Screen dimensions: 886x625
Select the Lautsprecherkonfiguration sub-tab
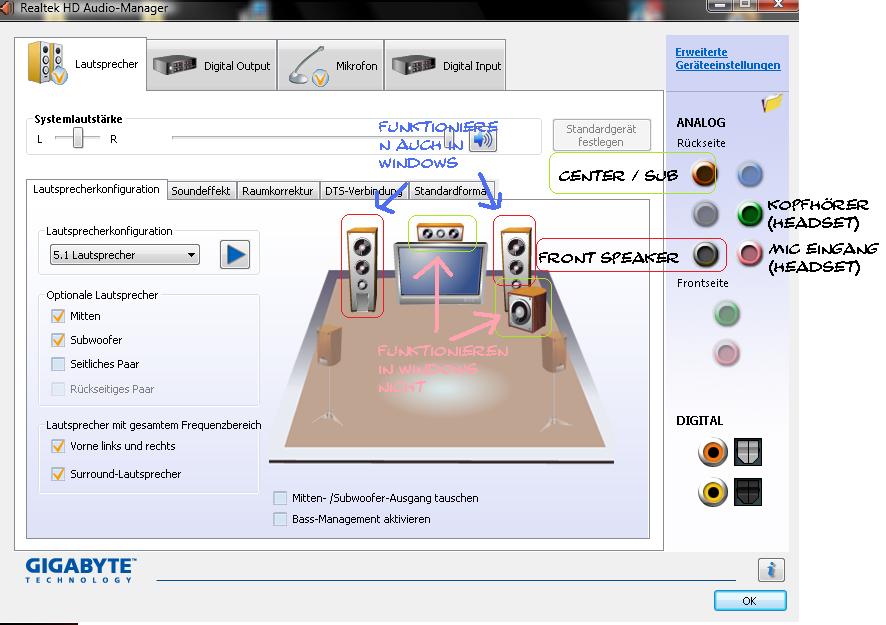tap(96, 189)
